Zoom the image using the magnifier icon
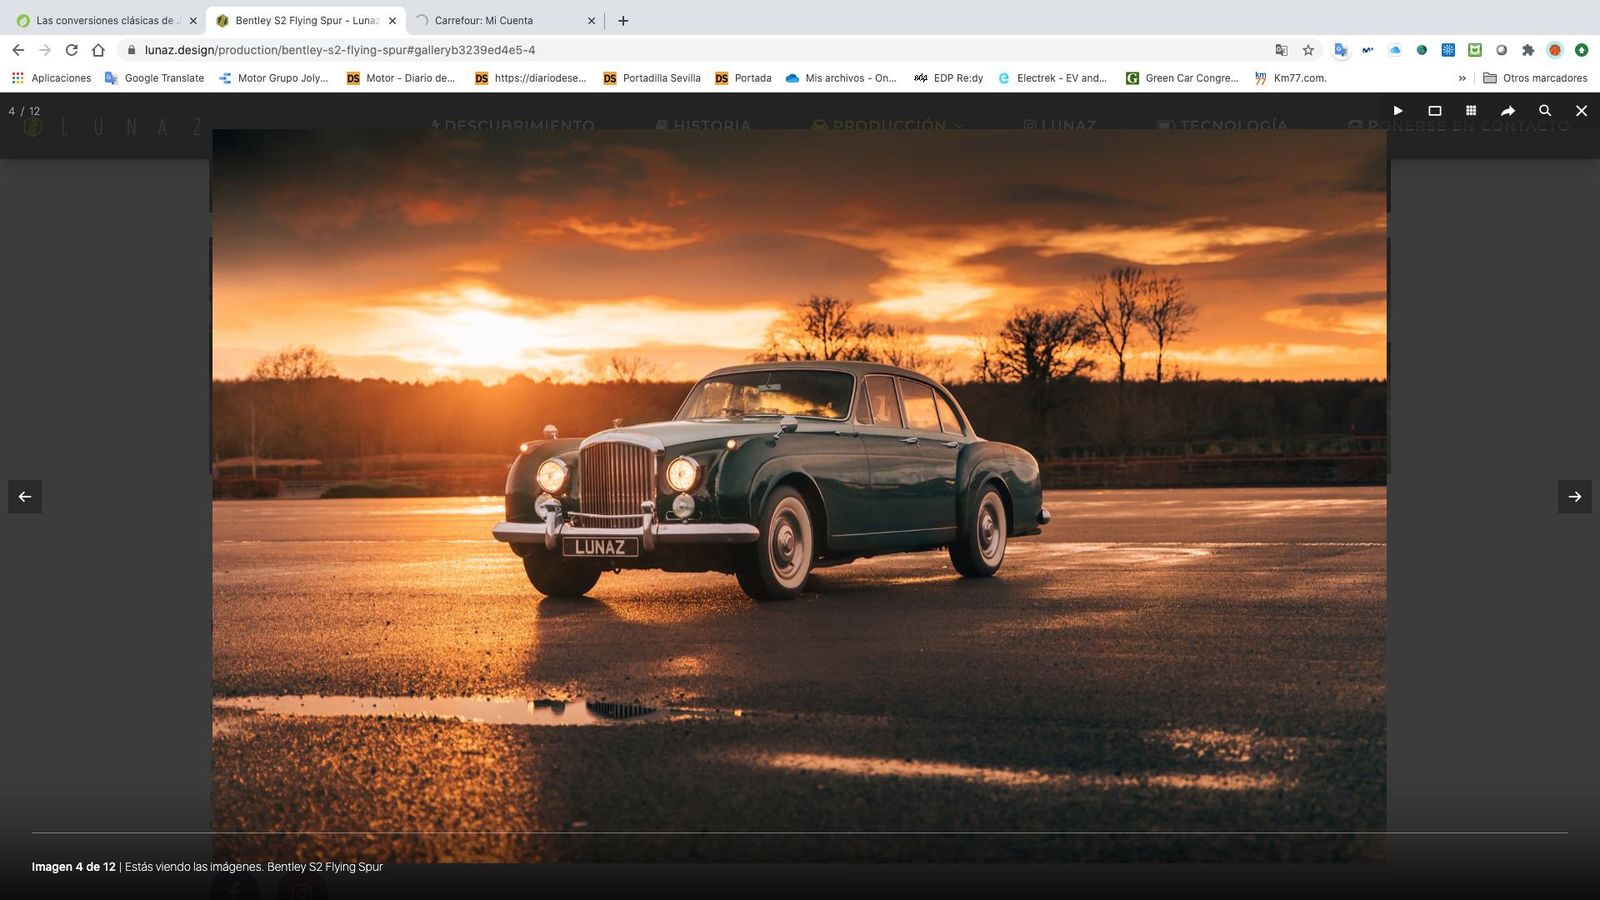1600x900 pixels. (1545, 111)
